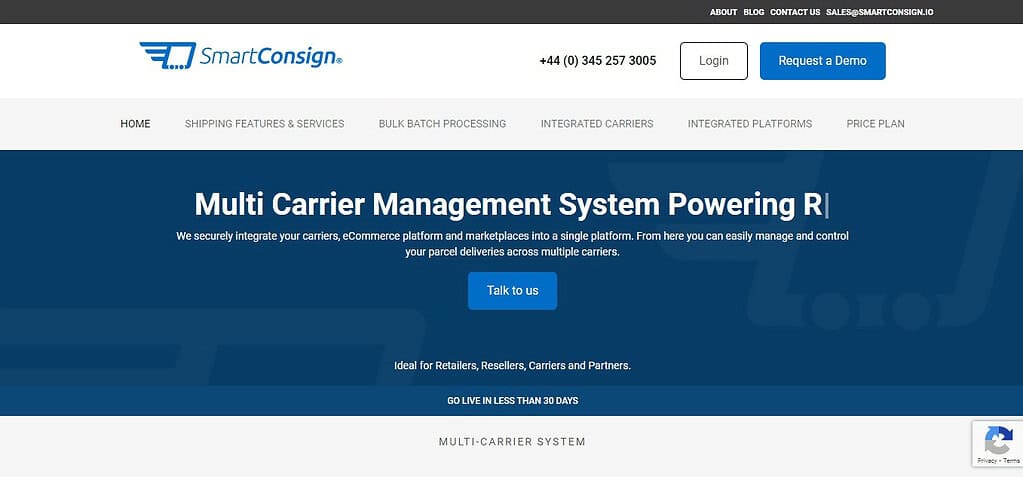Click the 'Go live in less than 30 days' banner

[512, 401]
